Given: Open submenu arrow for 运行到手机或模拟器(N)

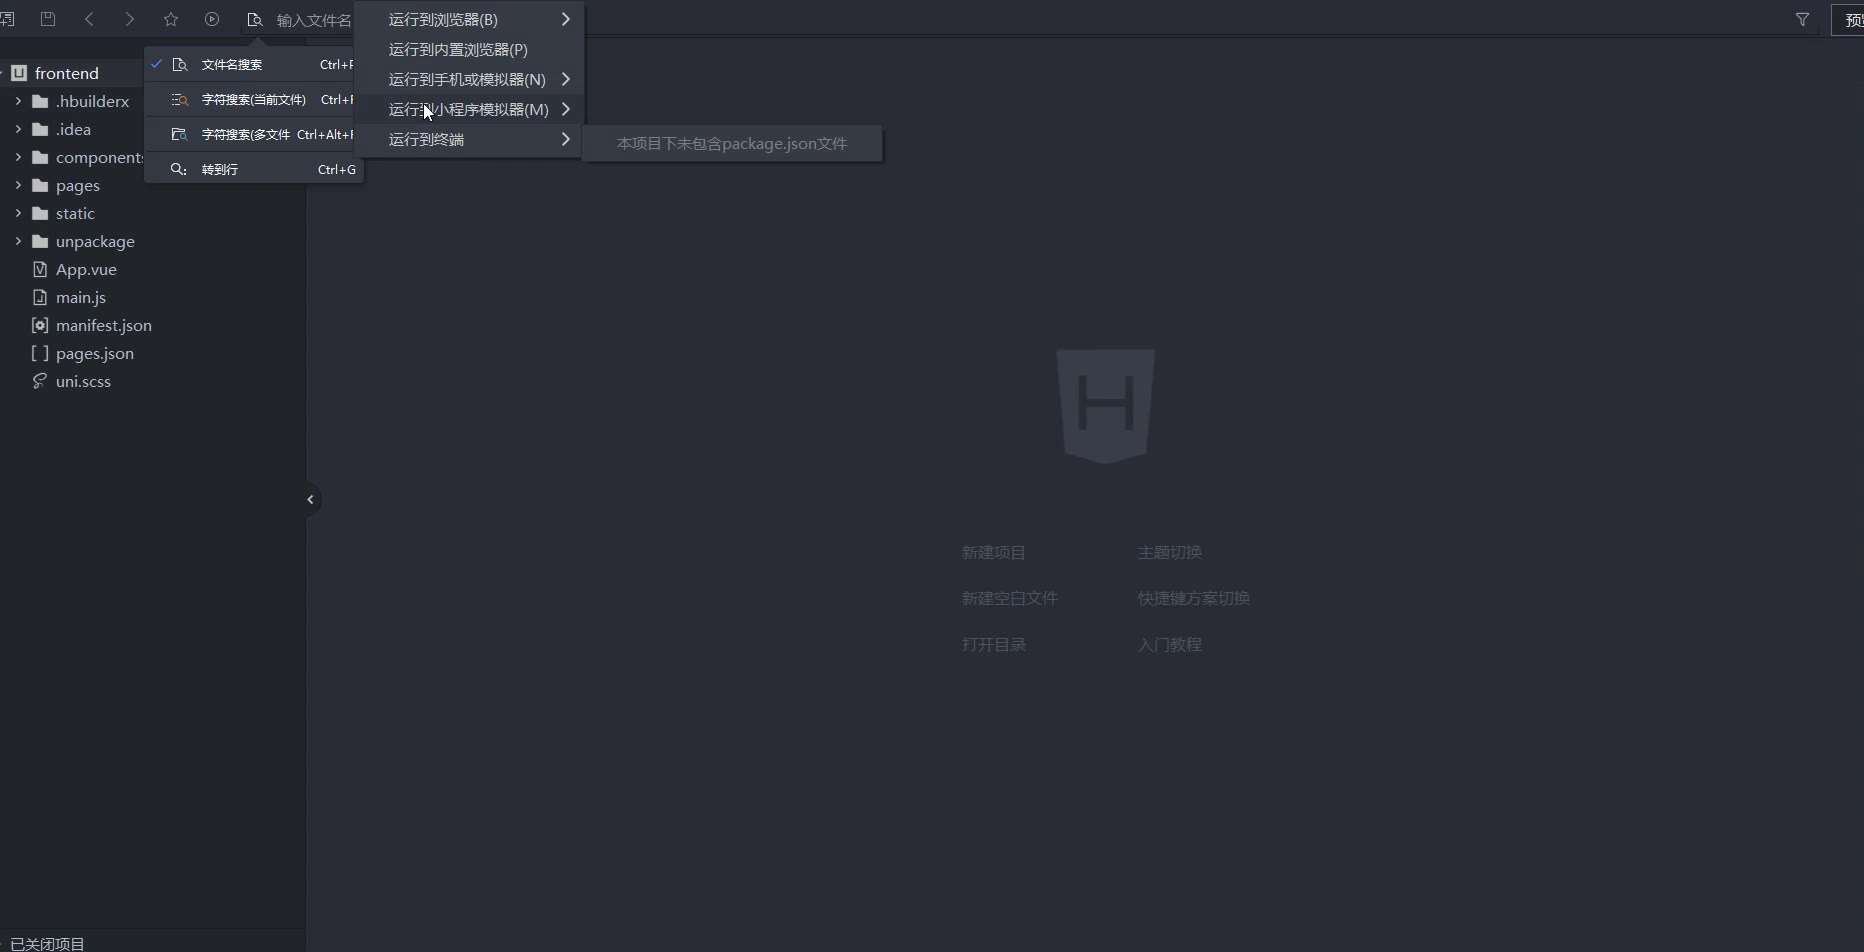Looking at the screenshot, I should coord(565,79).
